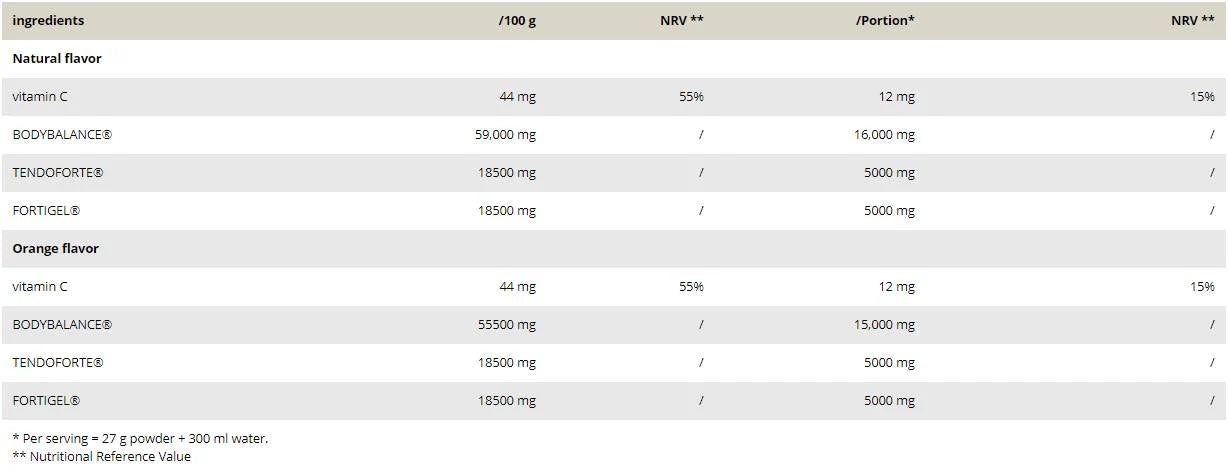Click the 55% NRV value under Natural flavor
Viewport: 1228px width, 470px height.
pos(691,97)
